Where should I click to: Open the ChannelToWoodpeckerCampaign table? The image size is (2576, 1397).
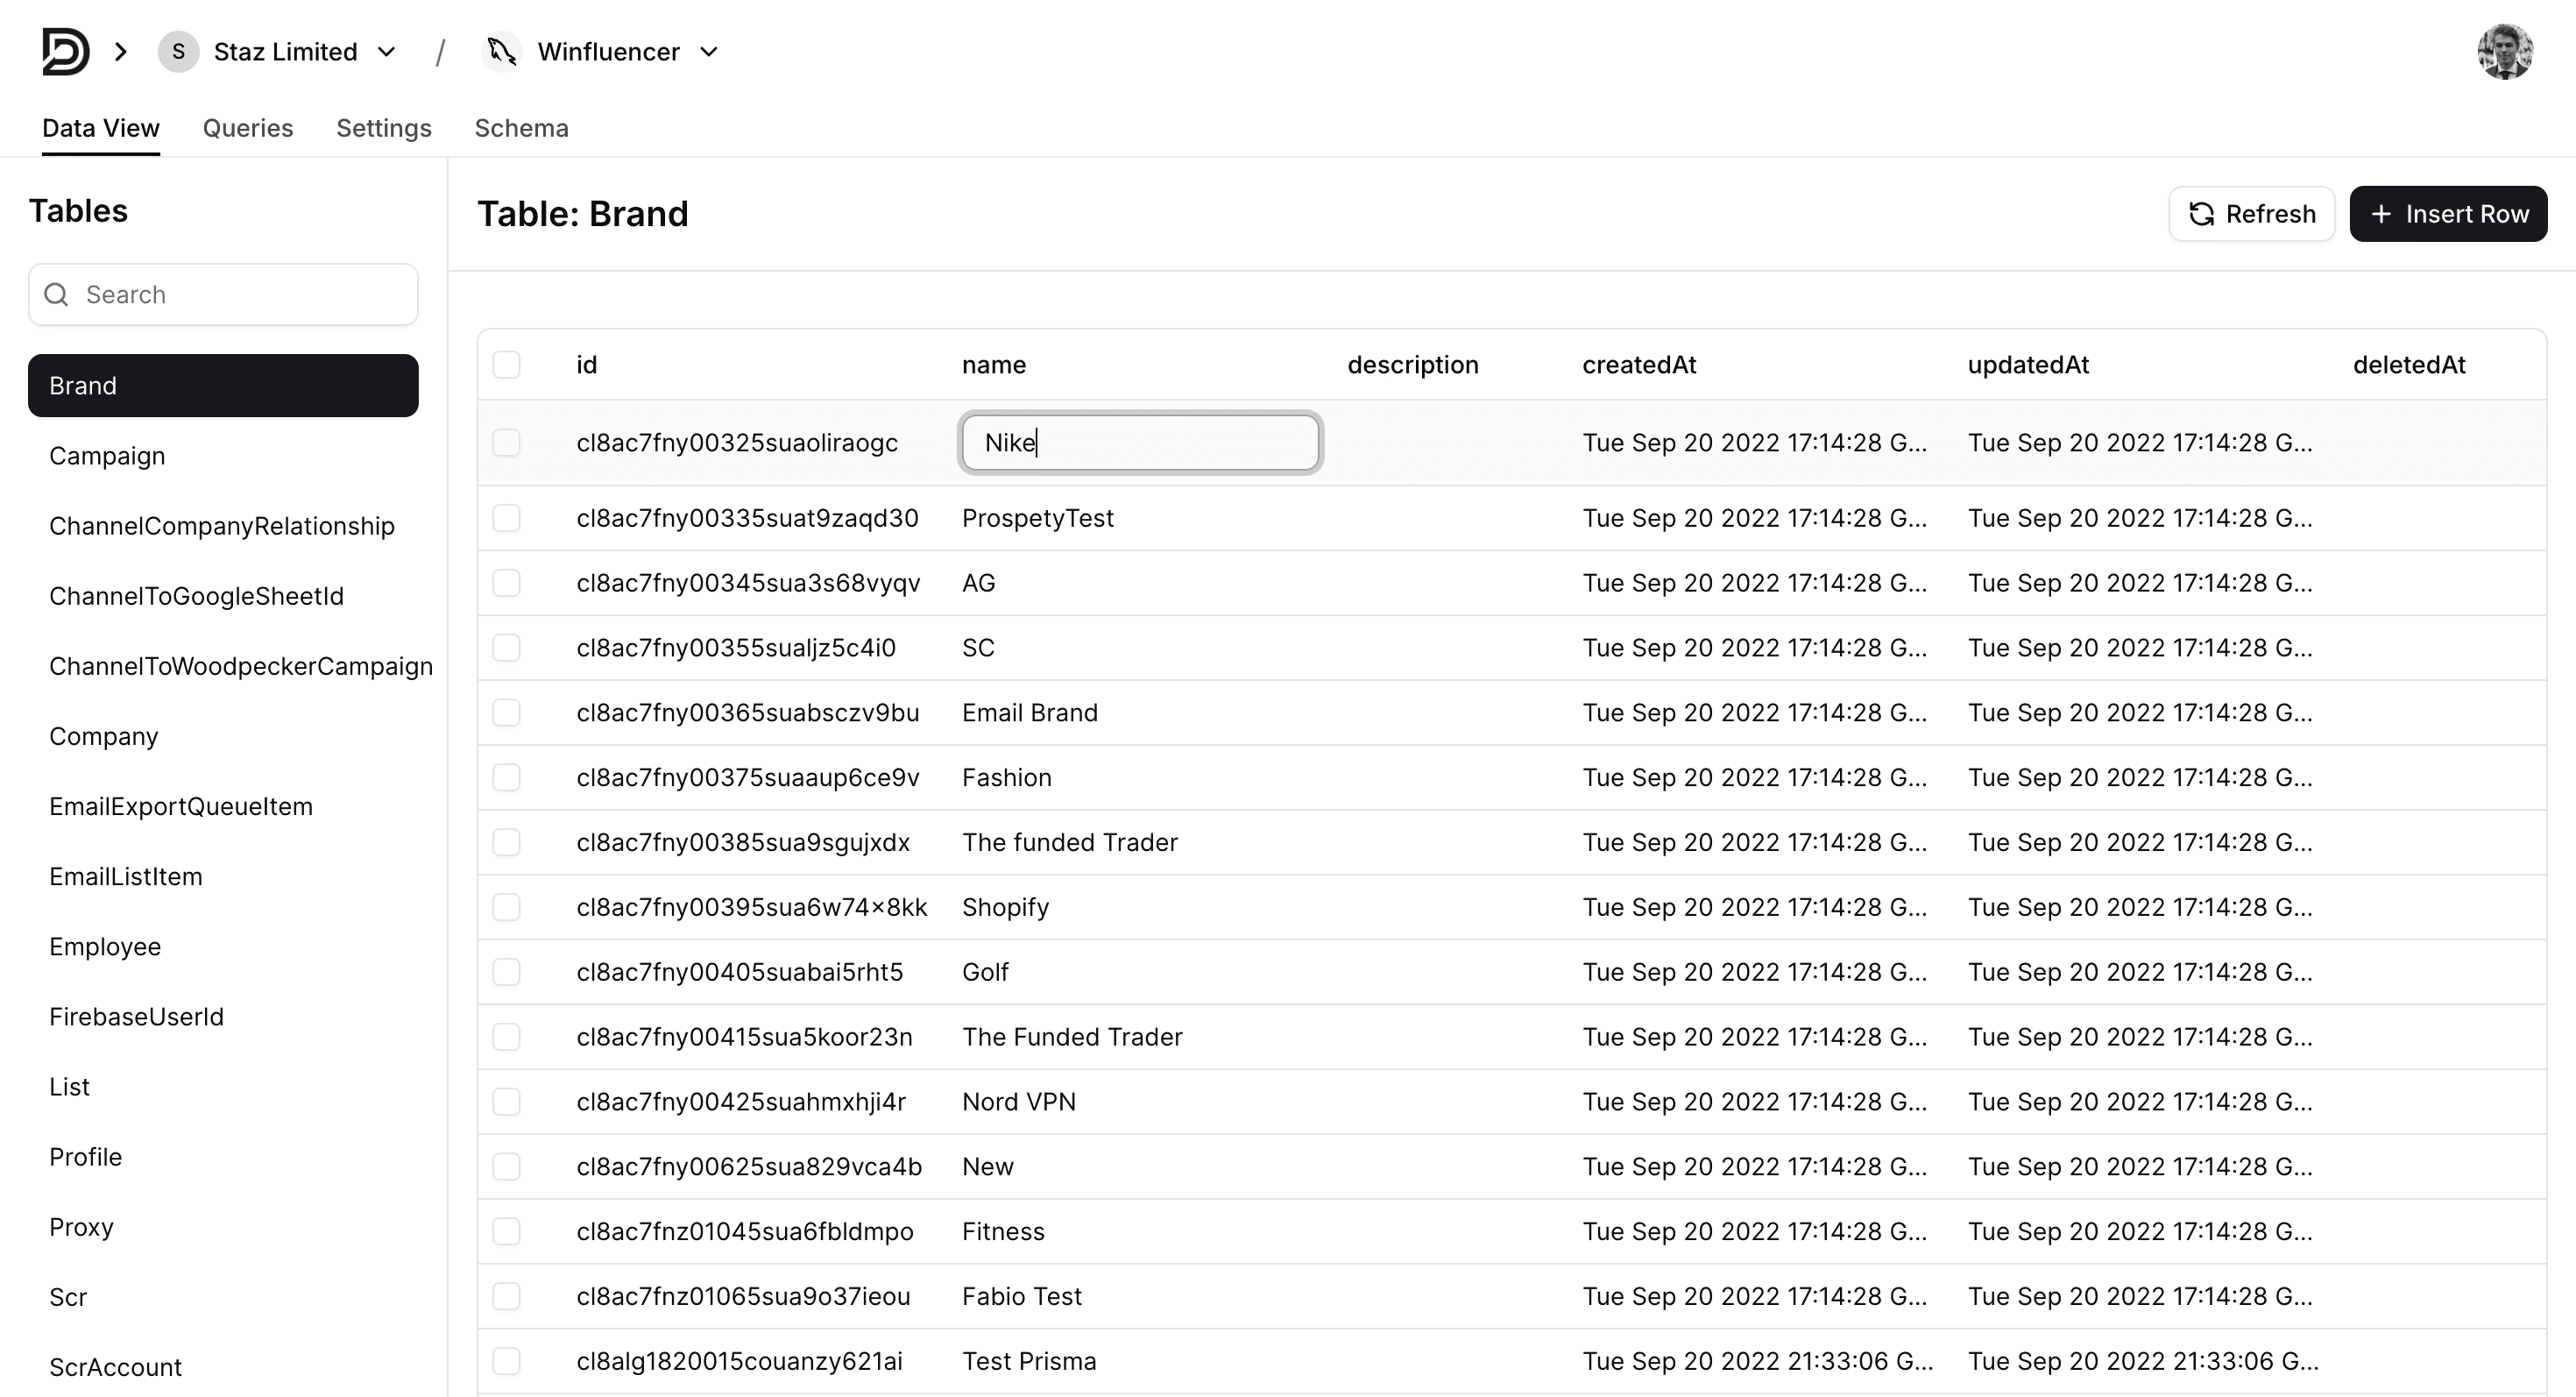point(241,666)
